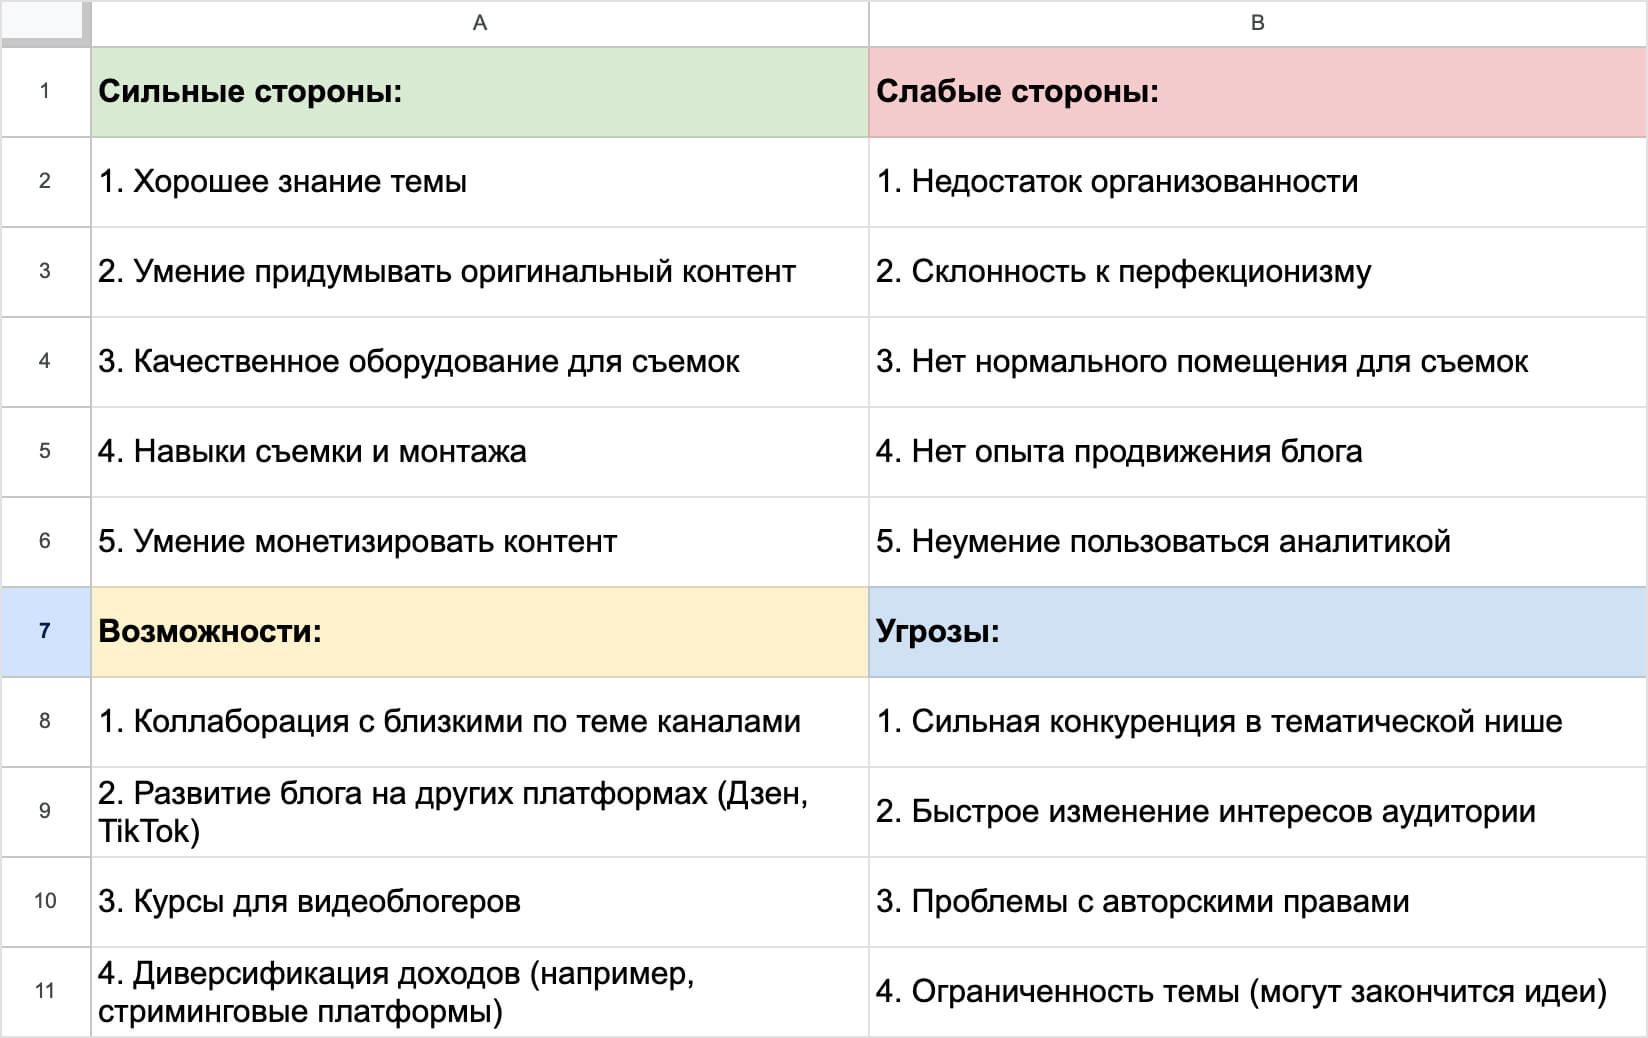
Task: Select cell mentioning Дзен and TikTok platforms
Action: (x=479, y=812)
